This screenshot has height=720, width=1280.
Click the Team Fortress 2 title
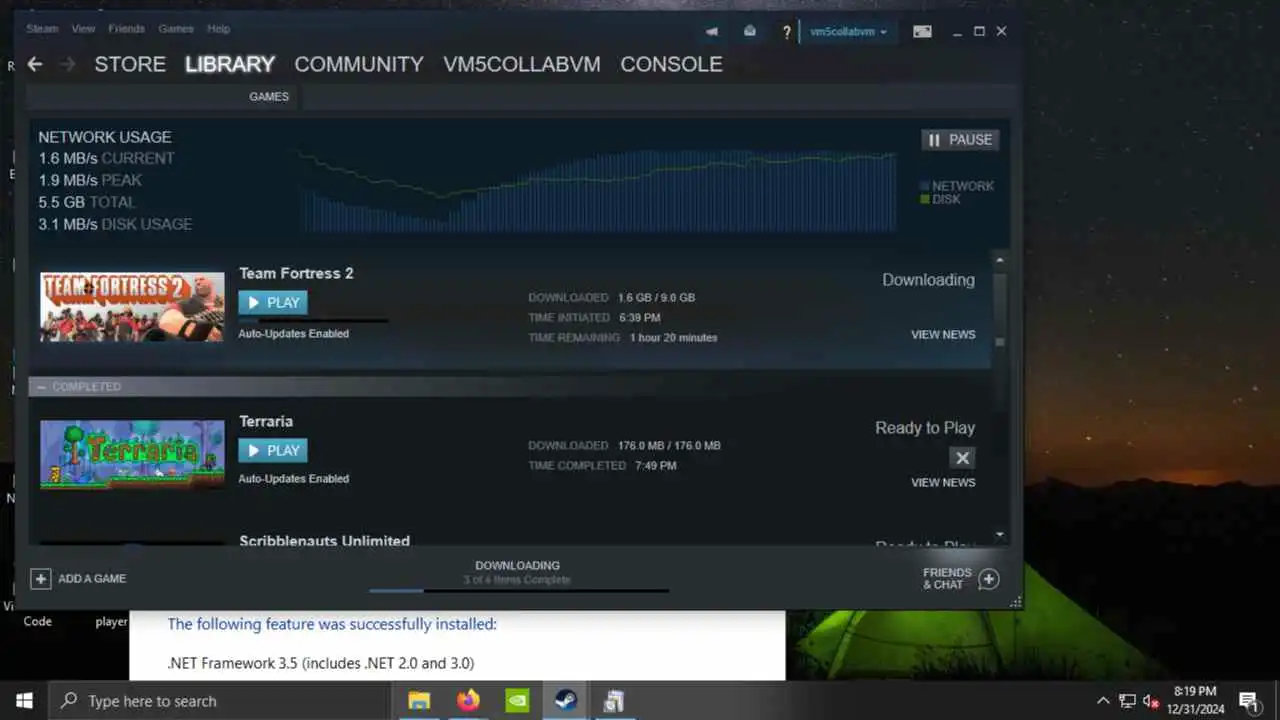pos(296,273)
